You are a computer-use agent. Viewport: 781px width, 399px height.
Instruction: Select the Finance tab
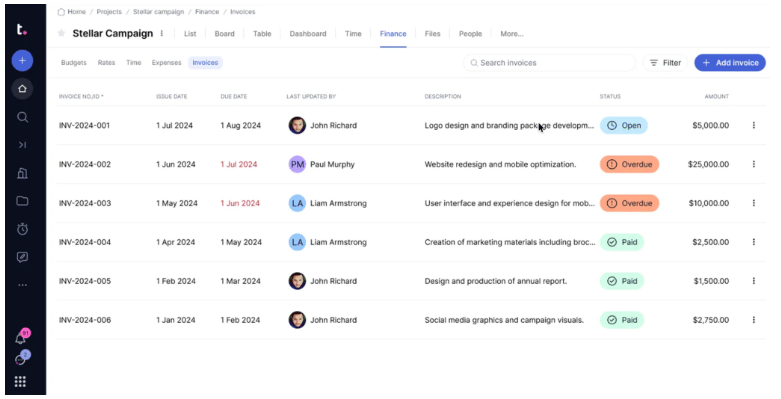point(393,34)
